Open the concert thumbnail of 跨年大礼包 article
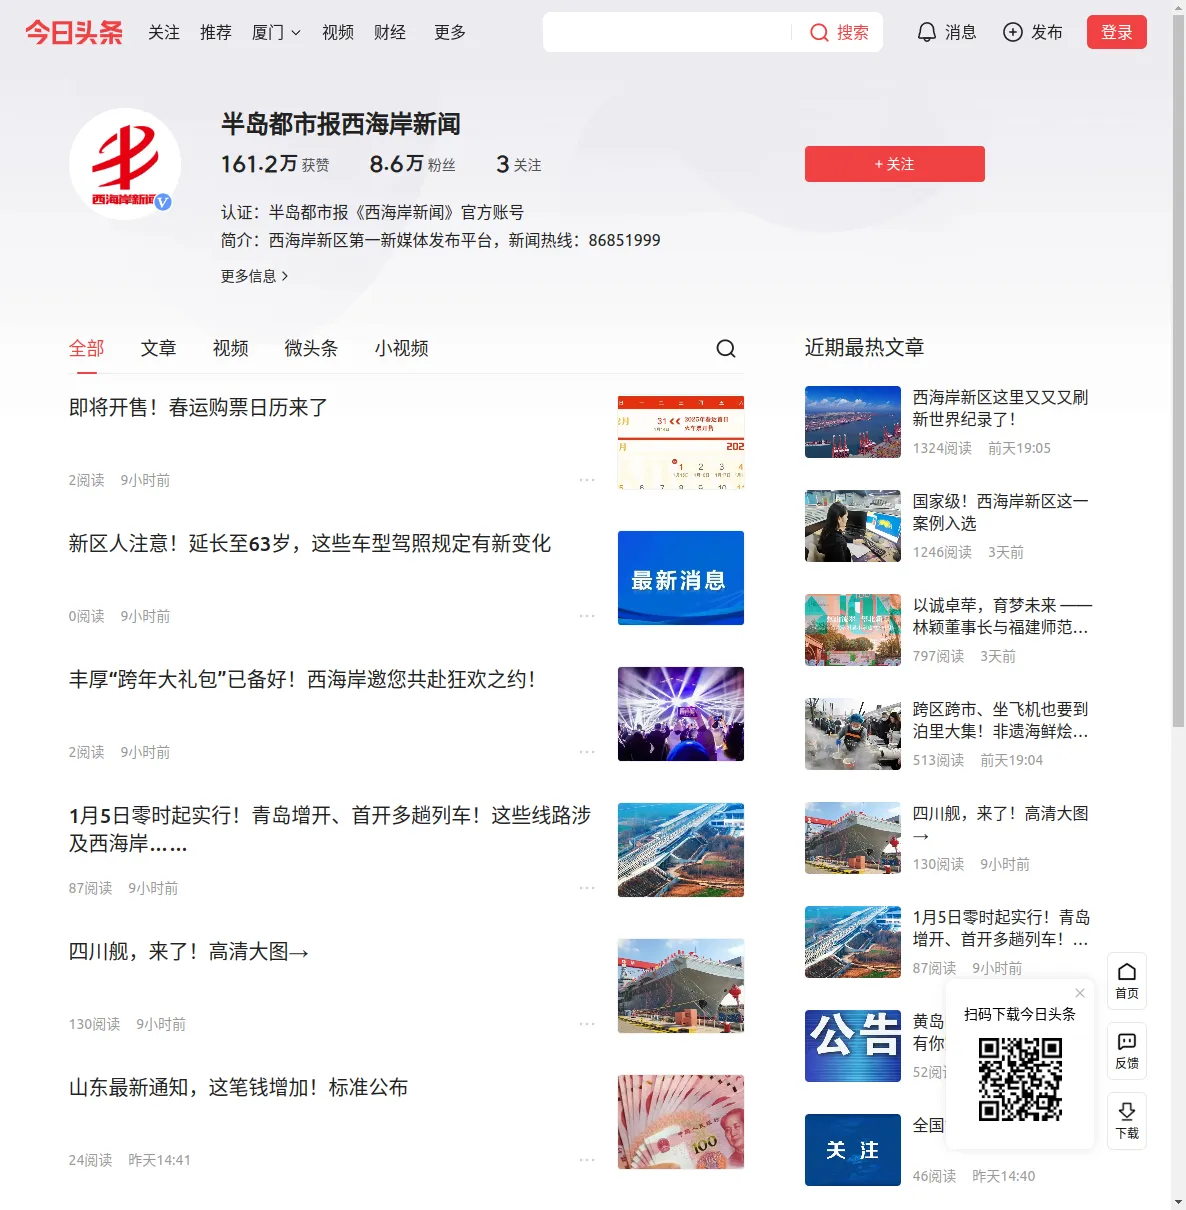This screenshot has width=1186, height=1210. click(681, 714)
